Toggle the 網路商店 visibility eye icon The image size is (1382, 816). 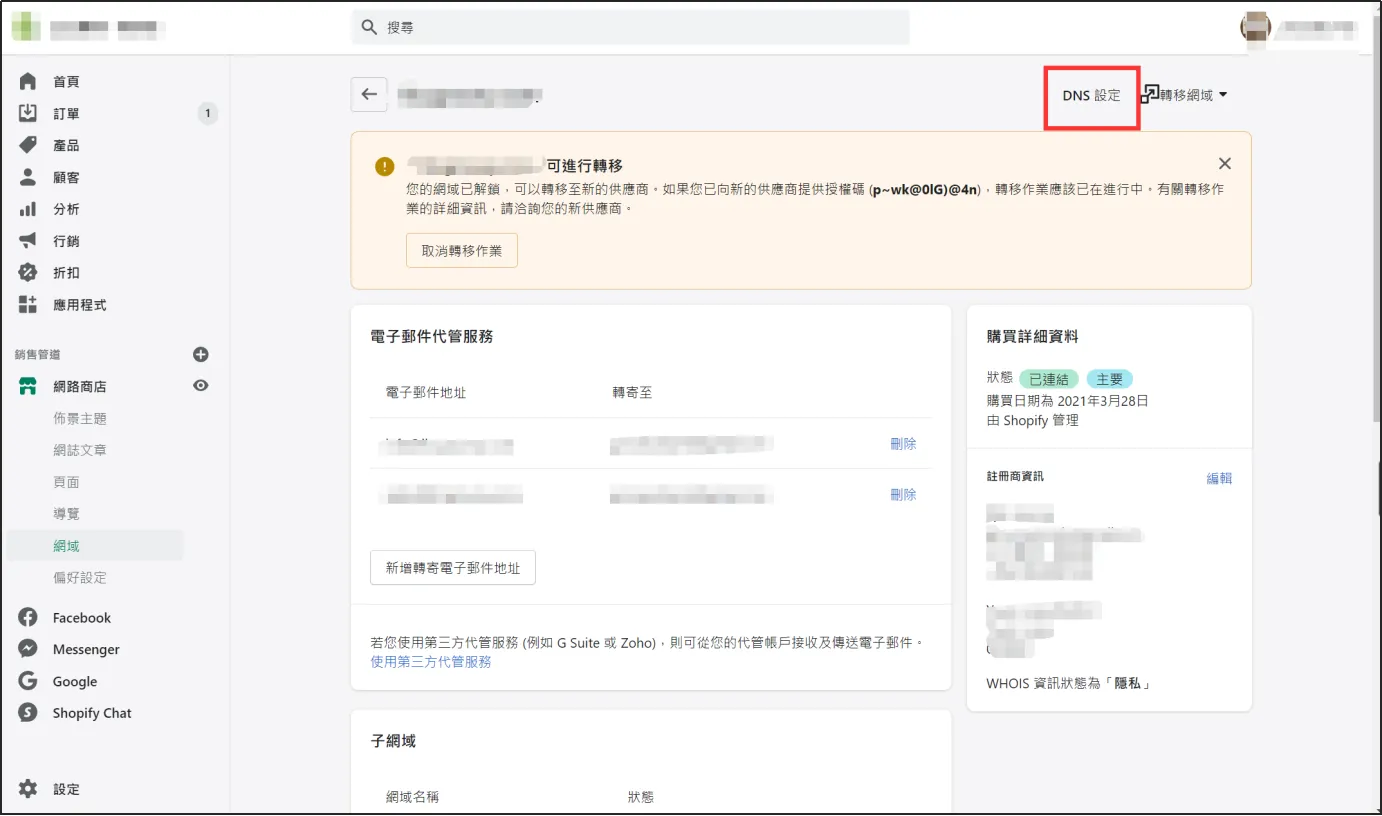coord(199,385)
